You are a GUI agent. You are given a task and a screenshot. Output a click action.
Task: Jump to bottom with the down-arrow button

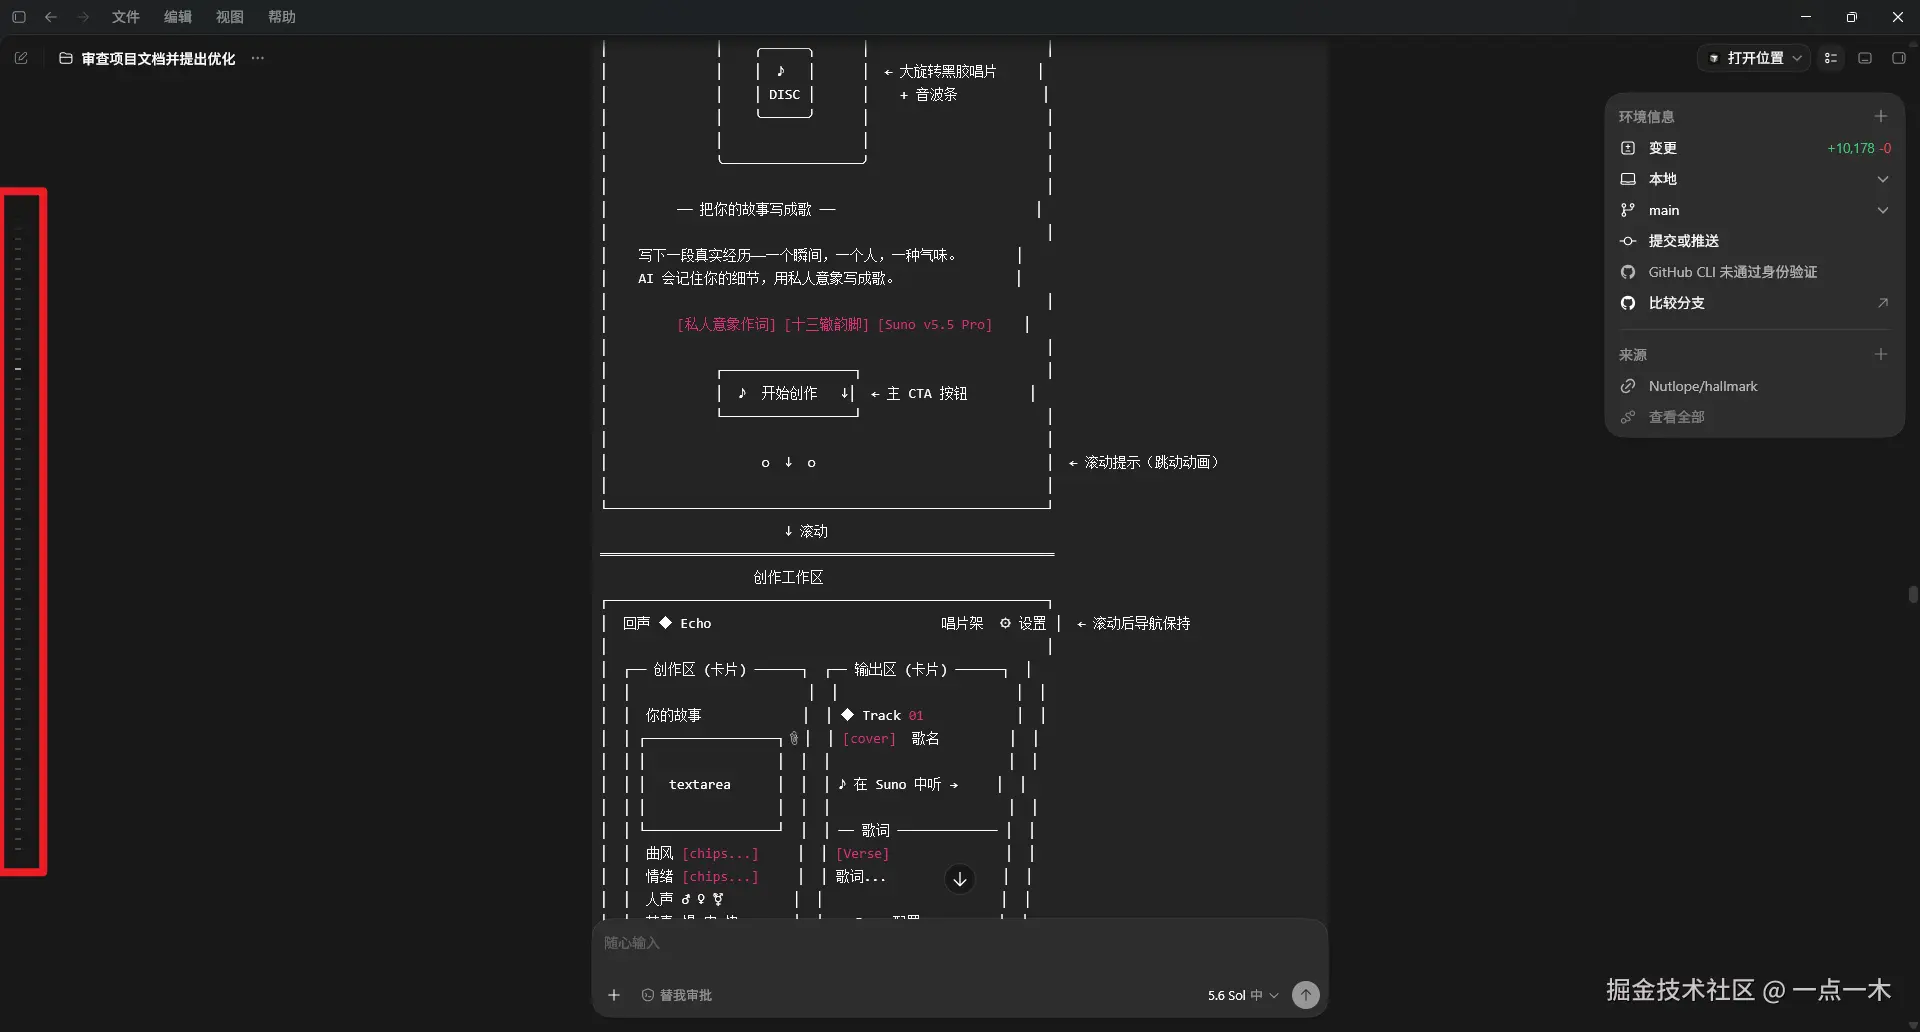pos(960,879)
